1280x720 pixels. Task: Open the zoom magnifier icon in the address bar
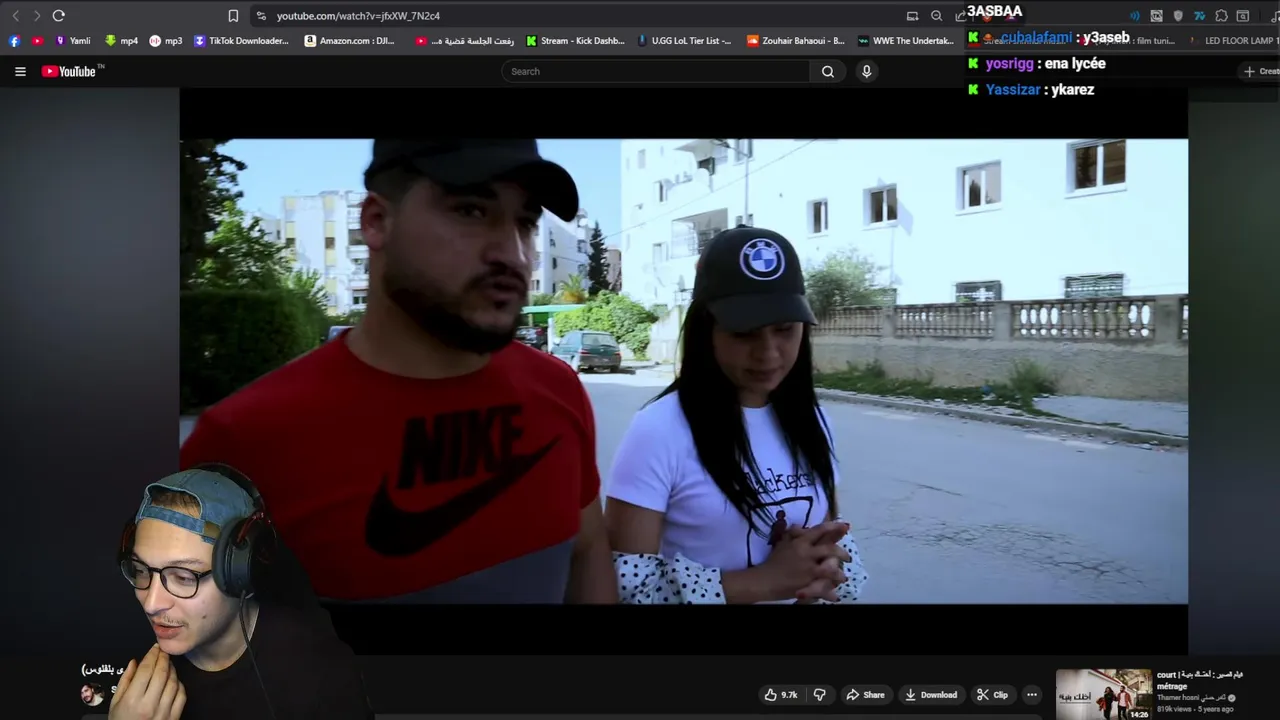(x=936, y=16)
